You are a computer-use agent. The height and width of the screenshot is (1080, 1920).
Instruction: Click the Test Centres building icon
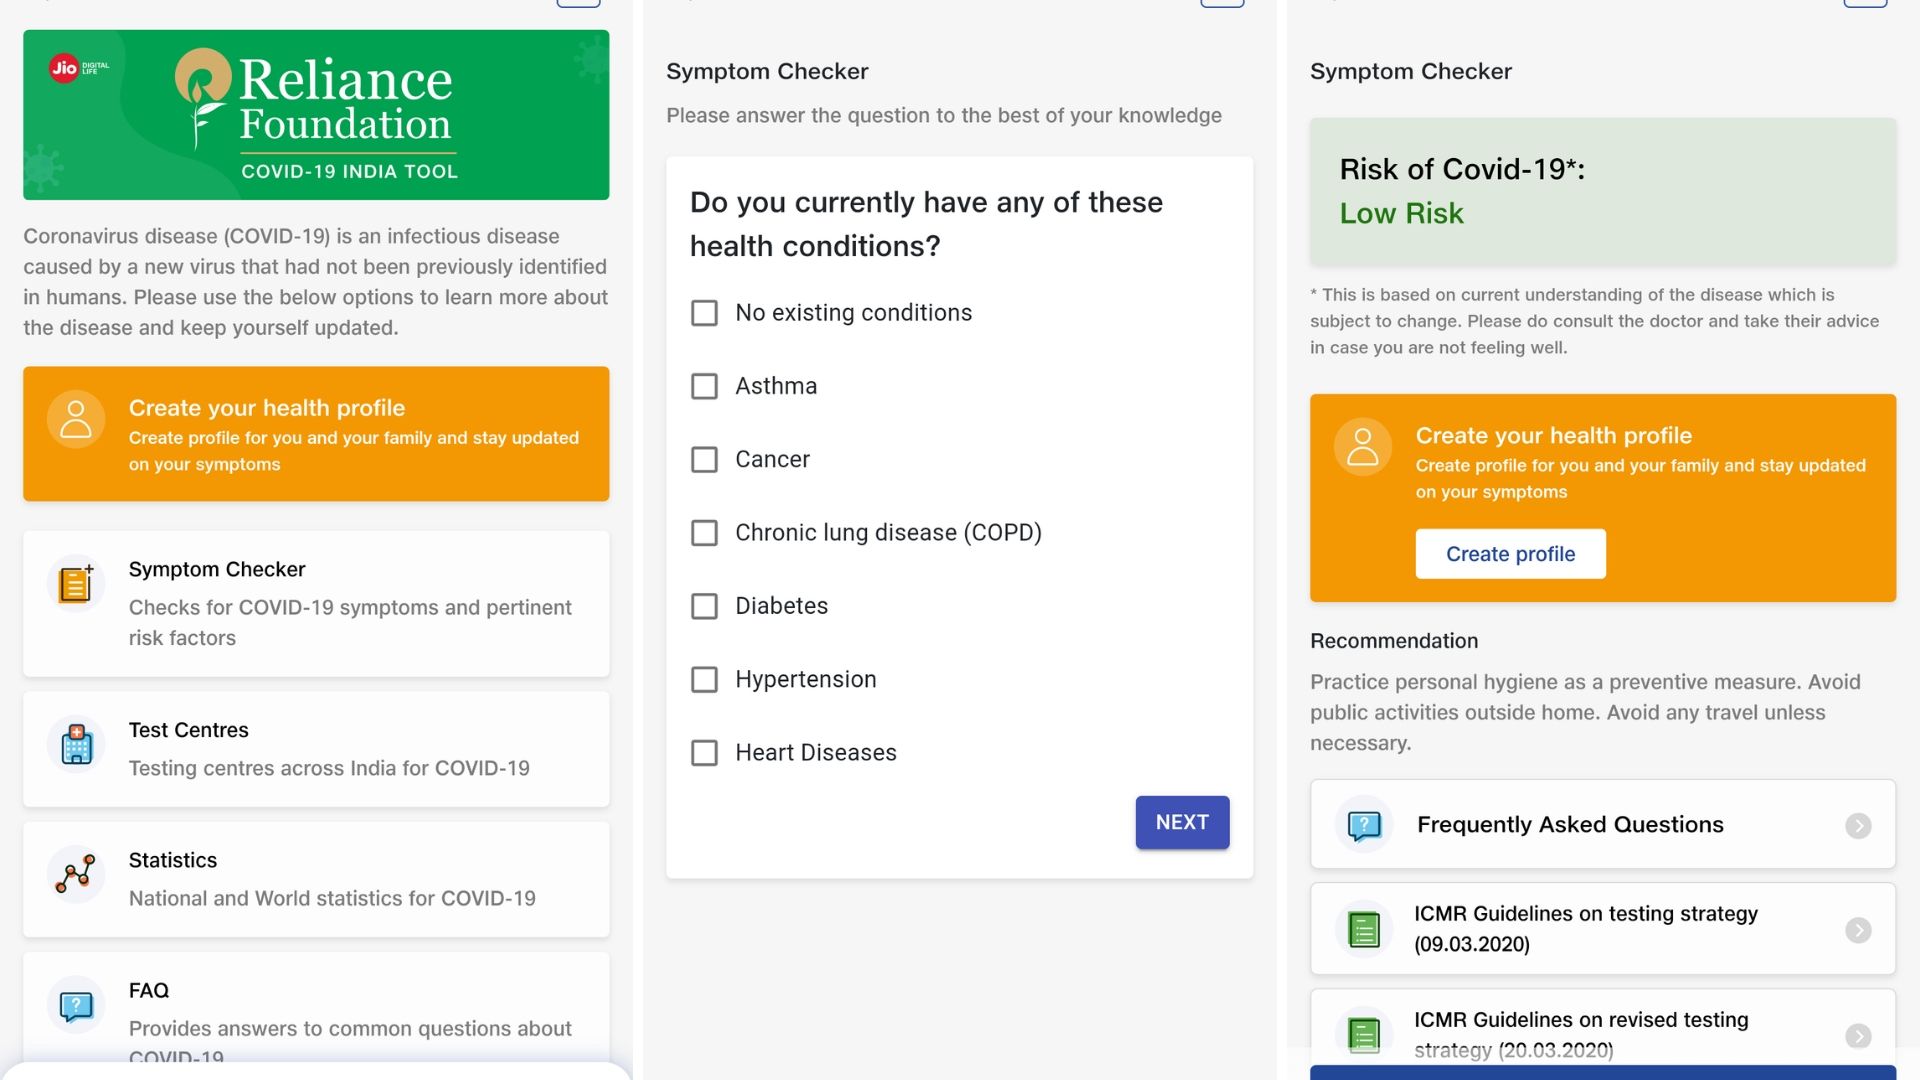point(75,745)
